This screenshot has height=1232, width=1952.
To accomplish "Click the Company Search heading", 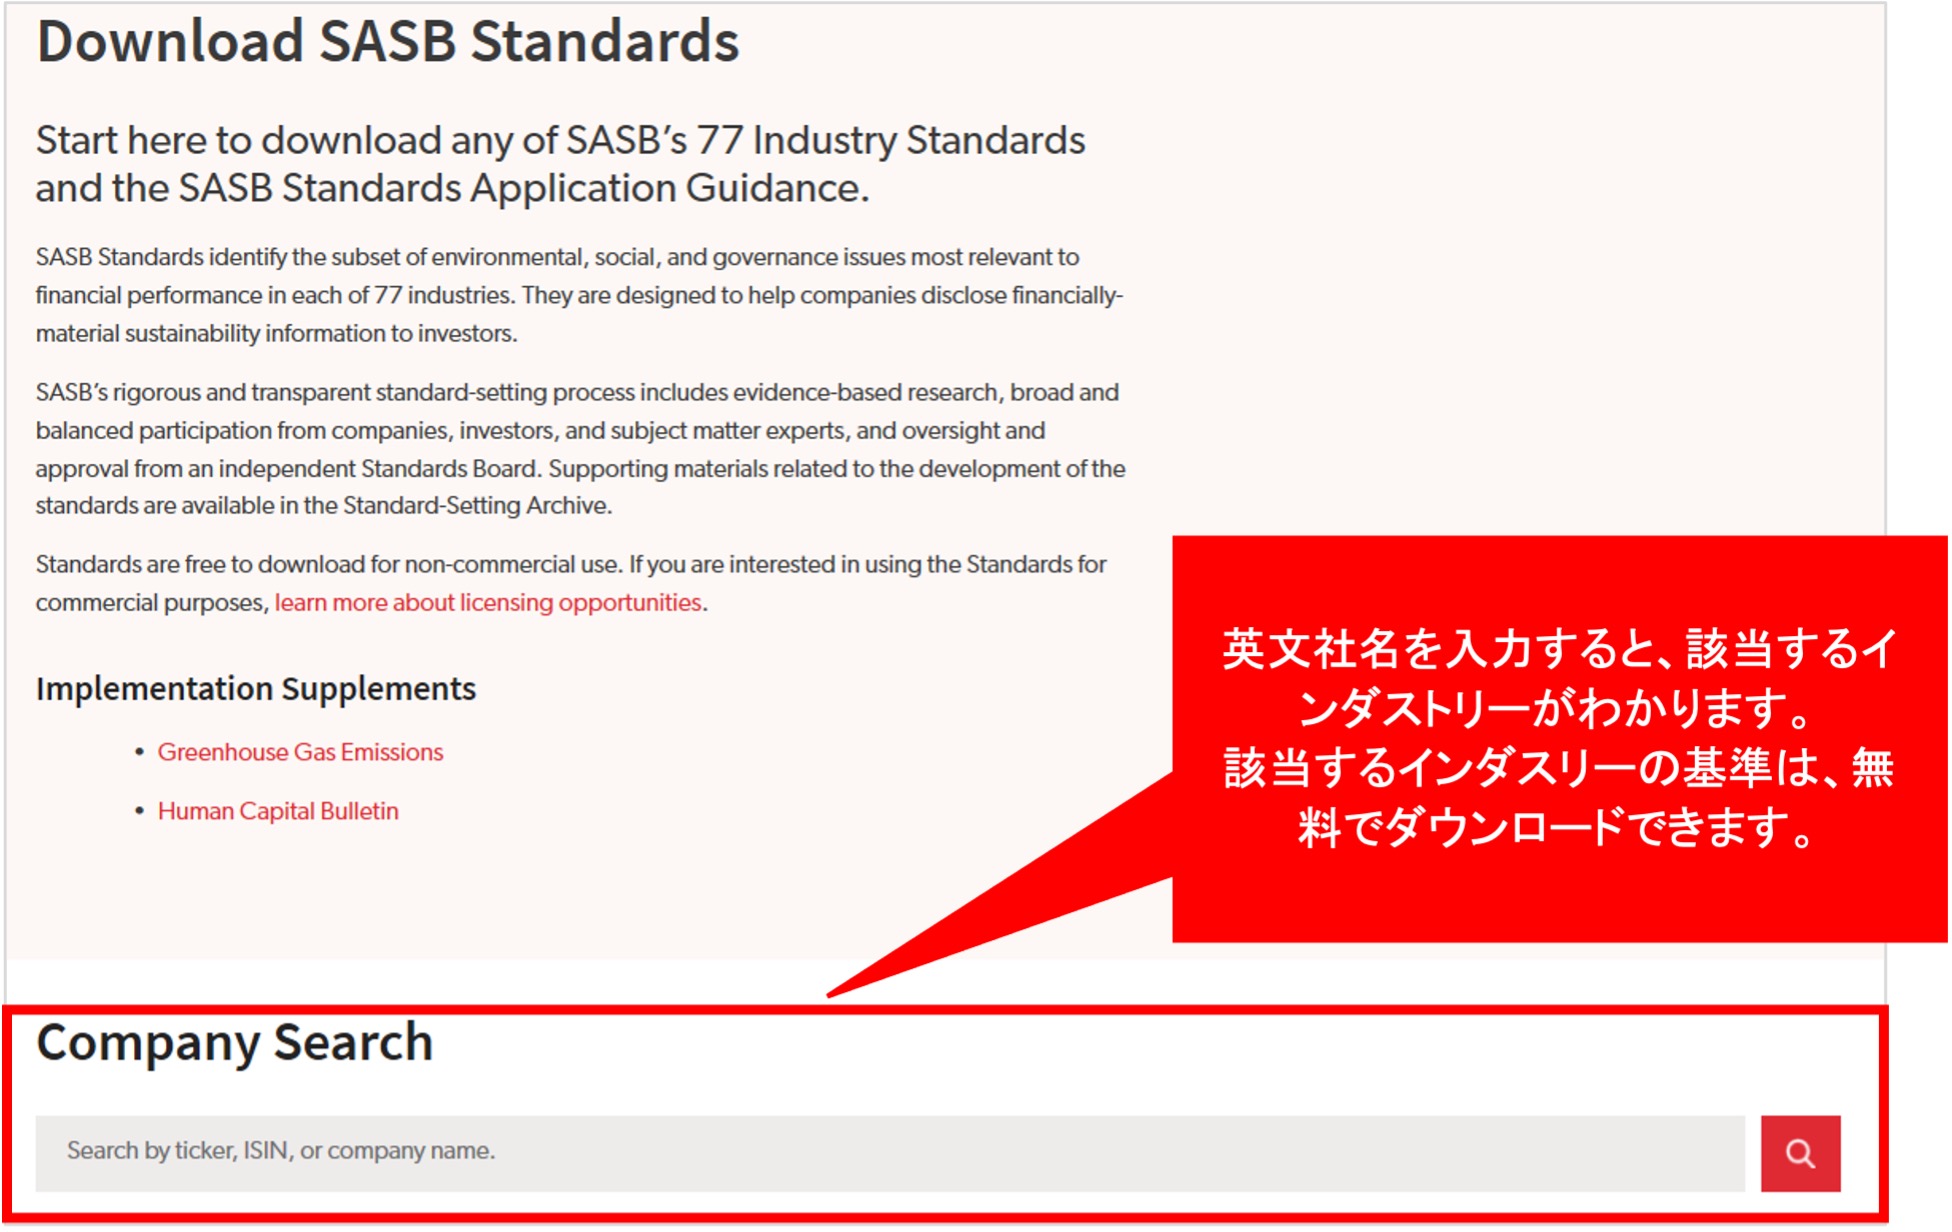I will [x=235, y=1043].
